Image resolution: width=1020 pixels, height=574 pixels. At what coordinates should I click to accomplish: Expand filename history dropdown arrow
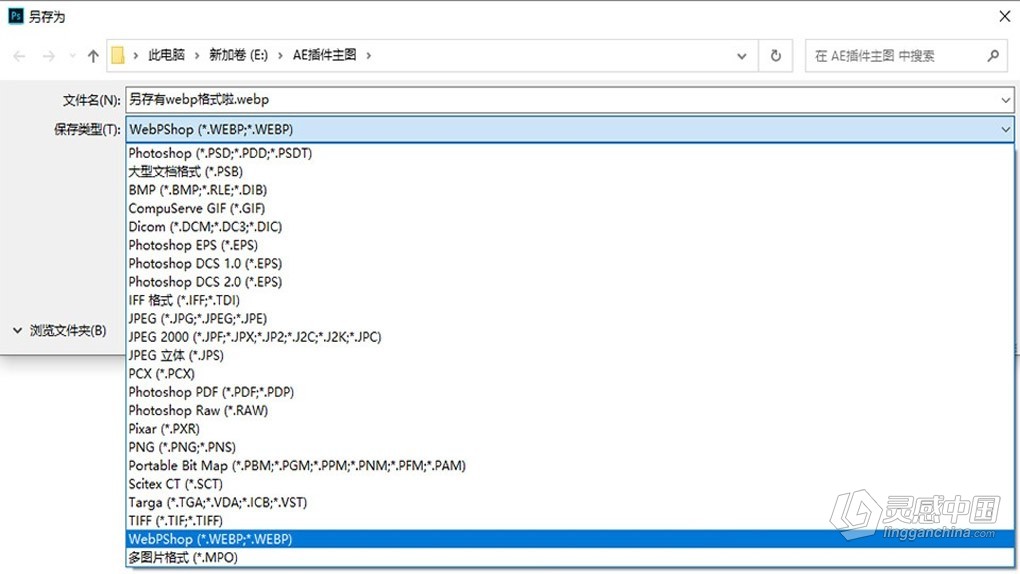pyautogui.click(x=1006, y=100)
